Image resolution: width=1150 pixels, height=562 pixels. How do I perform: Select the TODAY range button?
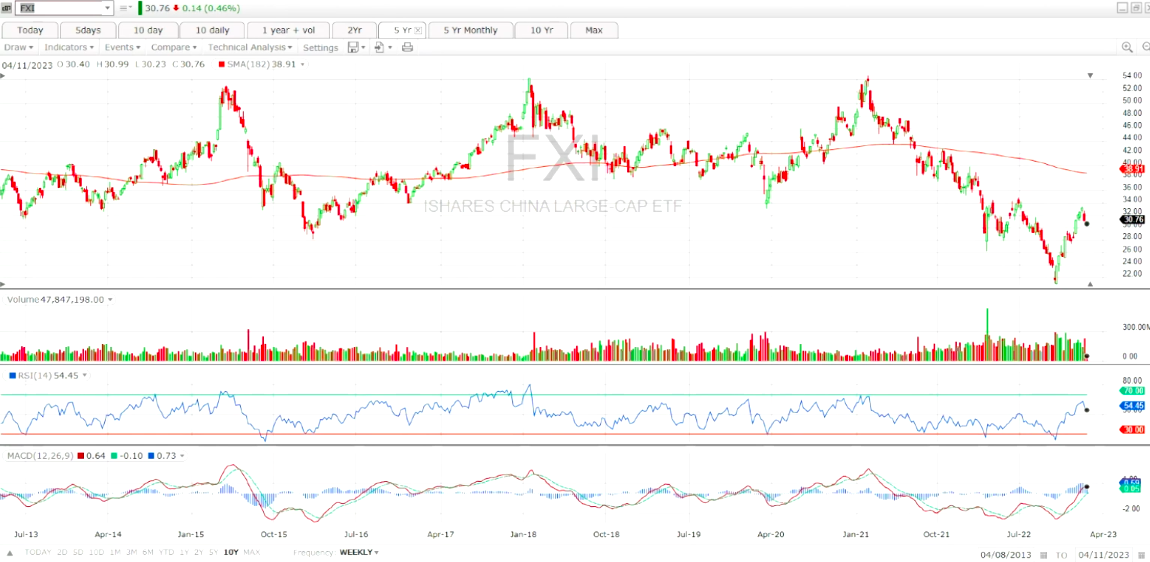(37, 552)
